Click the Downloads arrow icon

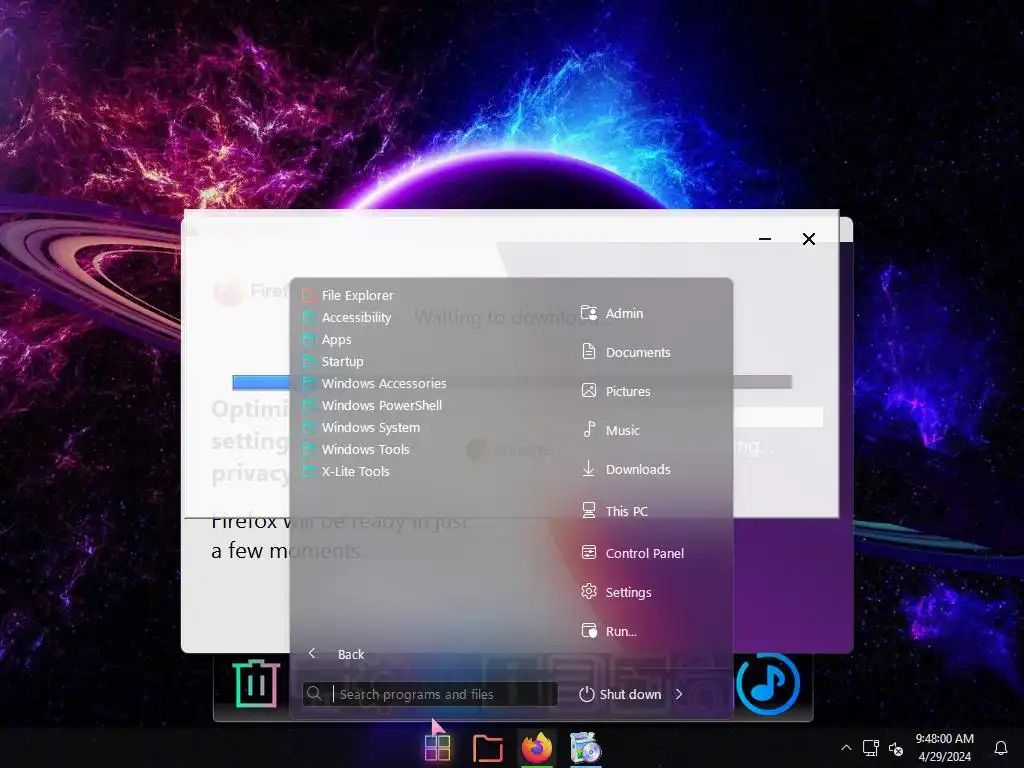tap(588, 468)
